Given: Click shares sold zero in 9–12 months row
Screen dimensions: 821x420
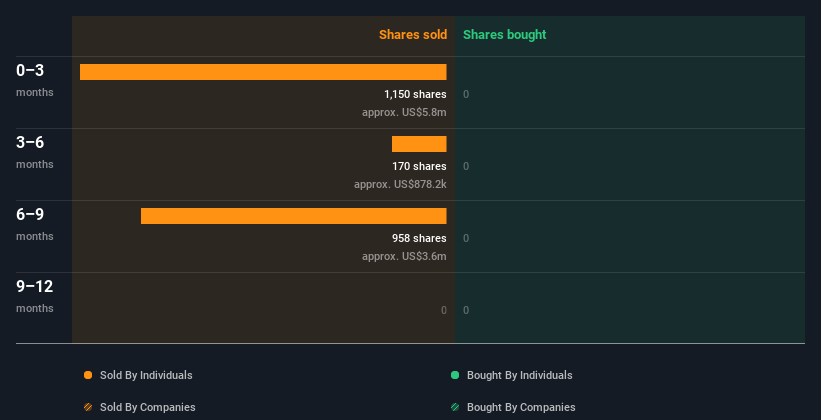Looking at the screenshot, I should pos(443,310).
